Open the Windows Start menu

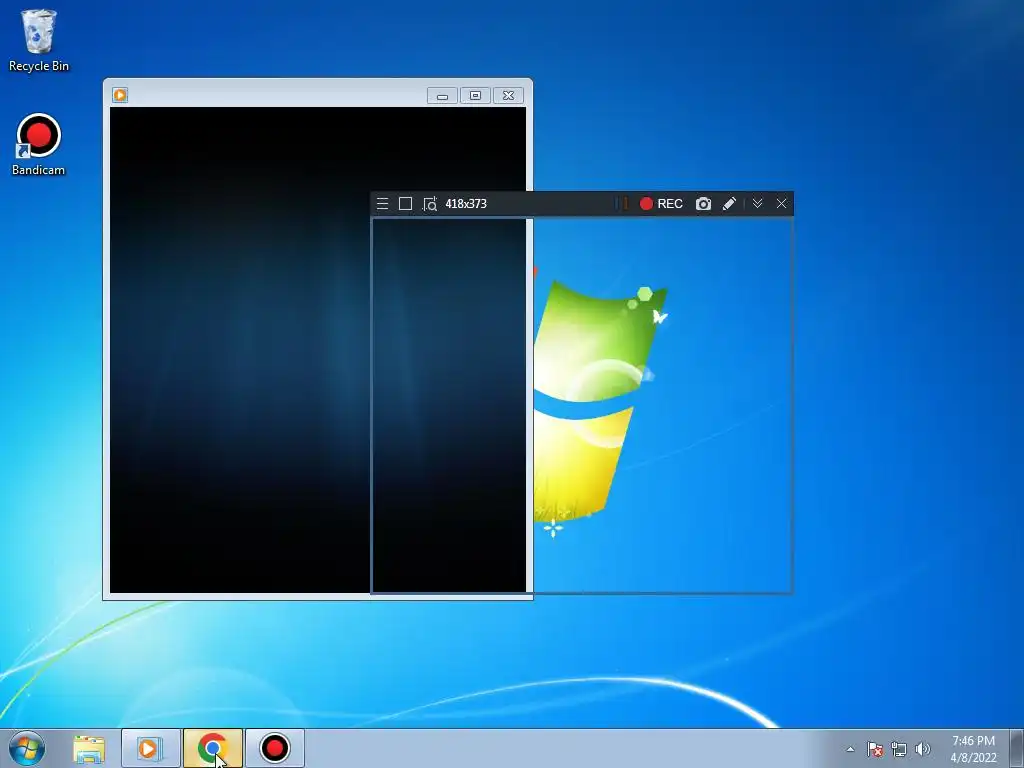click(x=27, y=748)
